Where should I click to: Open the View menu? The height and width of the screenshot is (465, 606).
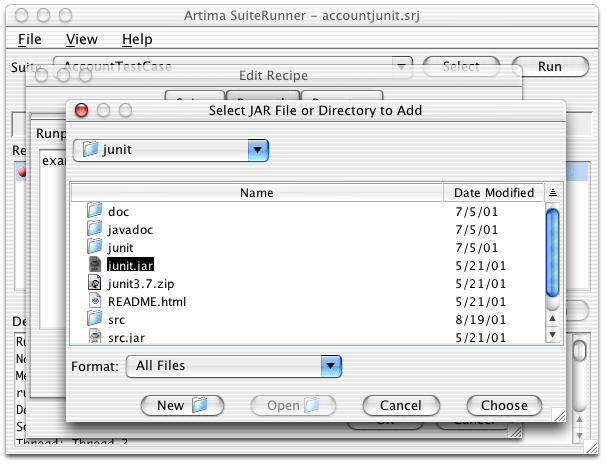82,39
